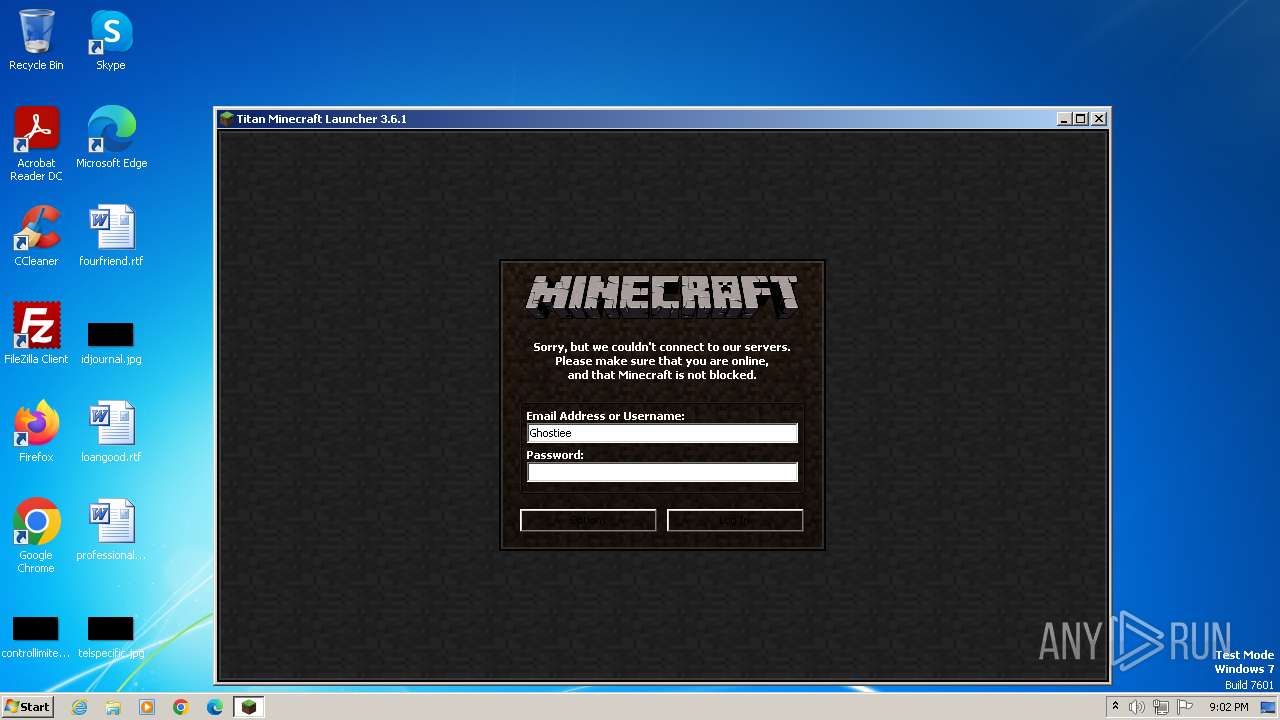Select the FileZilla Client shortcut
This screenshot has height=720, width=1280.
(x=36, y=334)
